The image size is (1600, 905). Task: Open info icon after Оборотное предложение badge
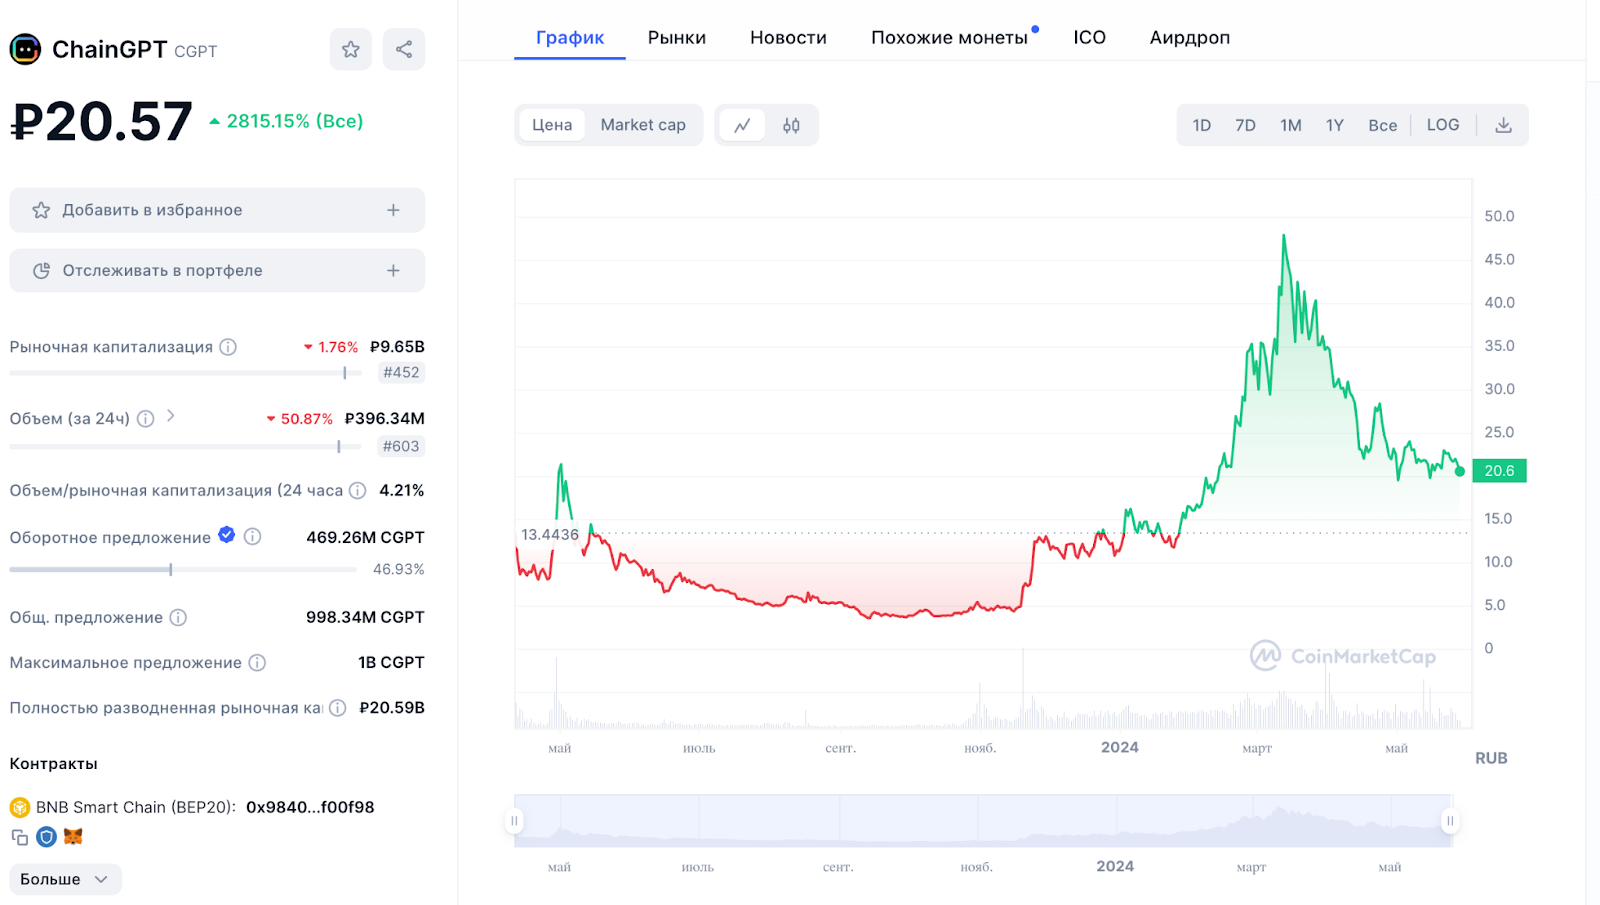point(253,537)
